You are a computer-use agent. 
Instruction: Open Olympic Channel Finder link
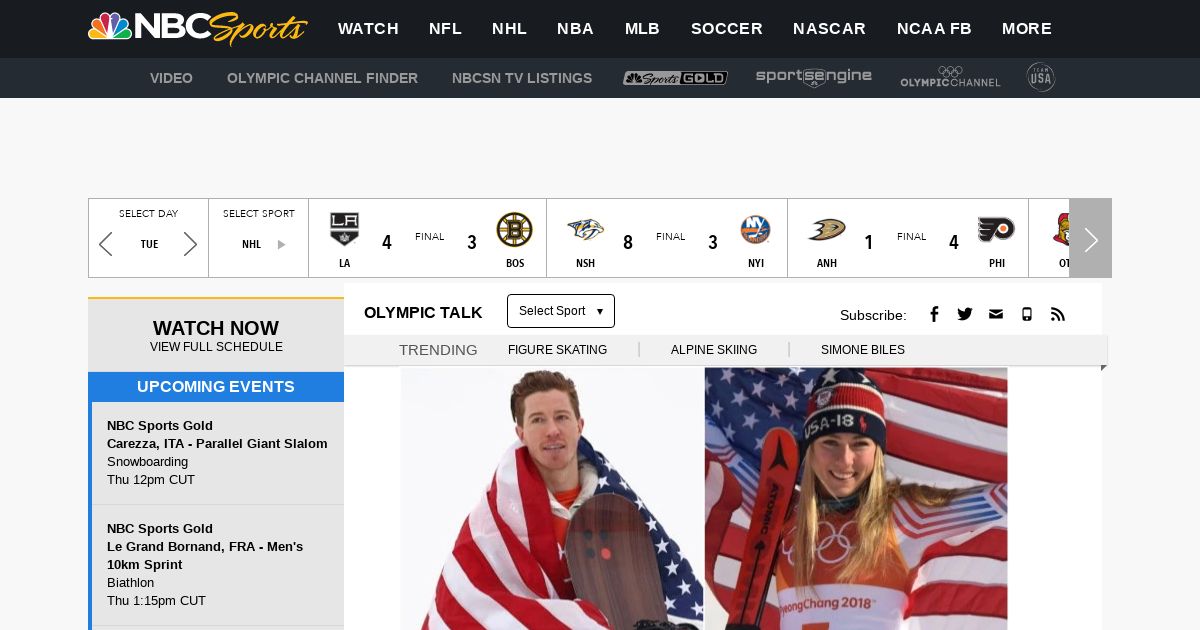pyautogui.click(x=322, y=78)
